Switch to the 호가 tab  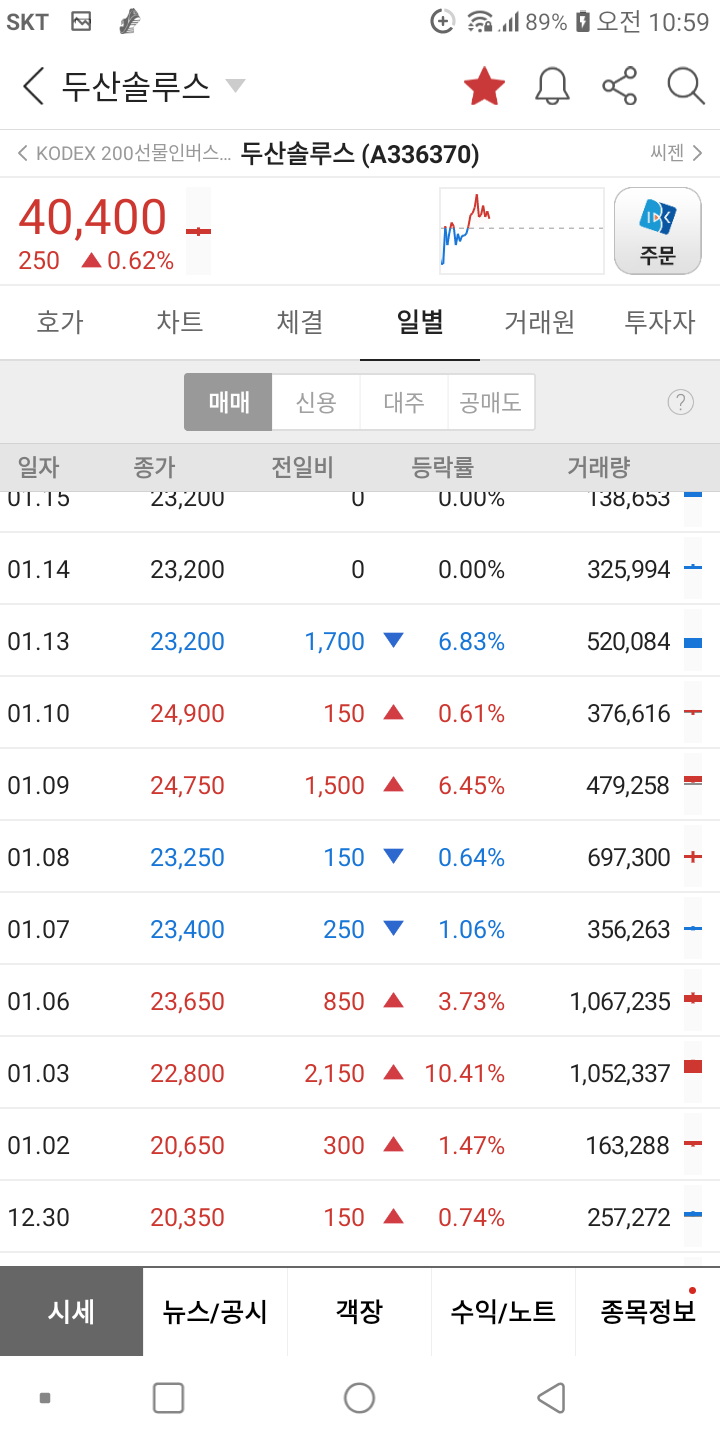click(x=60, y=322)
